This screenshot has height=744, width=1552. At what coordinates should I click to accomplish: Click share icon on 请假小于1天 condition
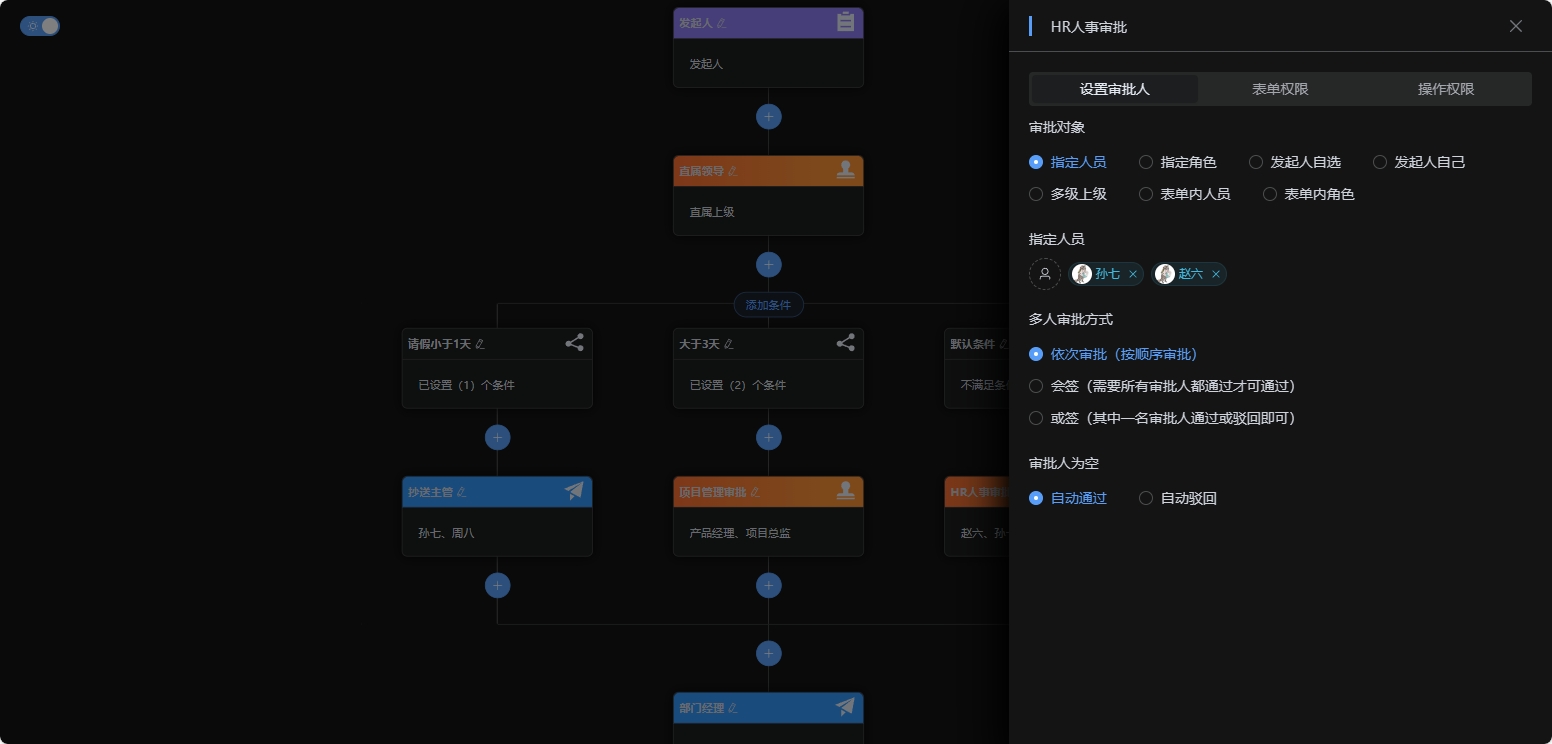(x=574, y=343)
